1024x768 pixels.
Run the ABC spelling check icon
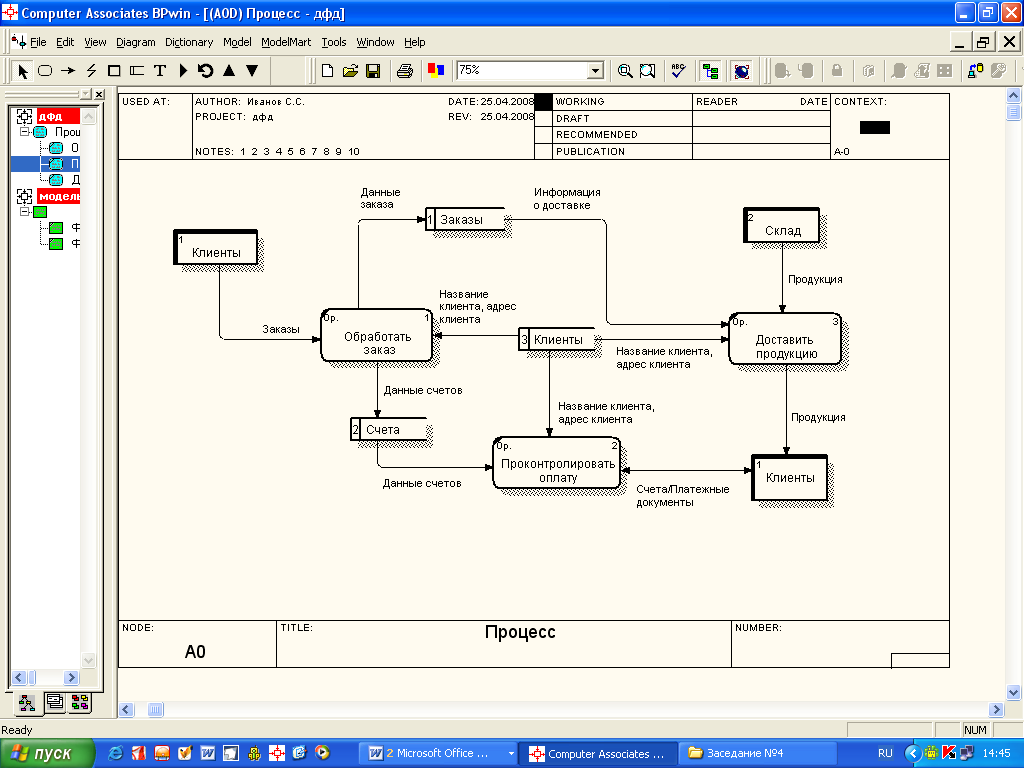coord(679,71)
